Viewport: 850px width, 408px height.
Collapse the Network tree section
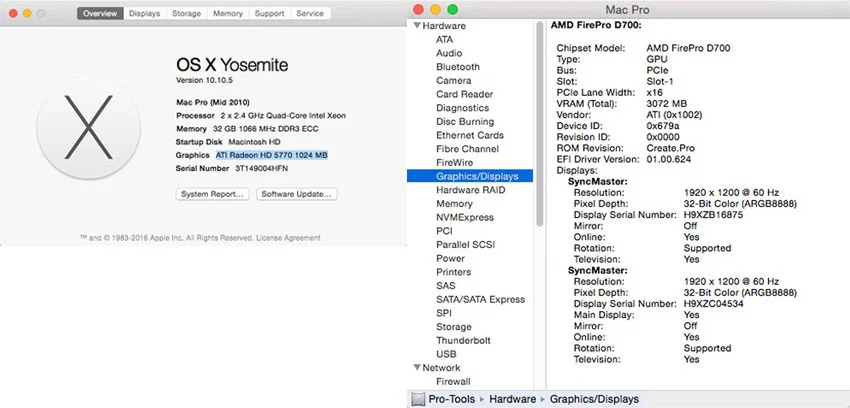click(x=417, y=367)
